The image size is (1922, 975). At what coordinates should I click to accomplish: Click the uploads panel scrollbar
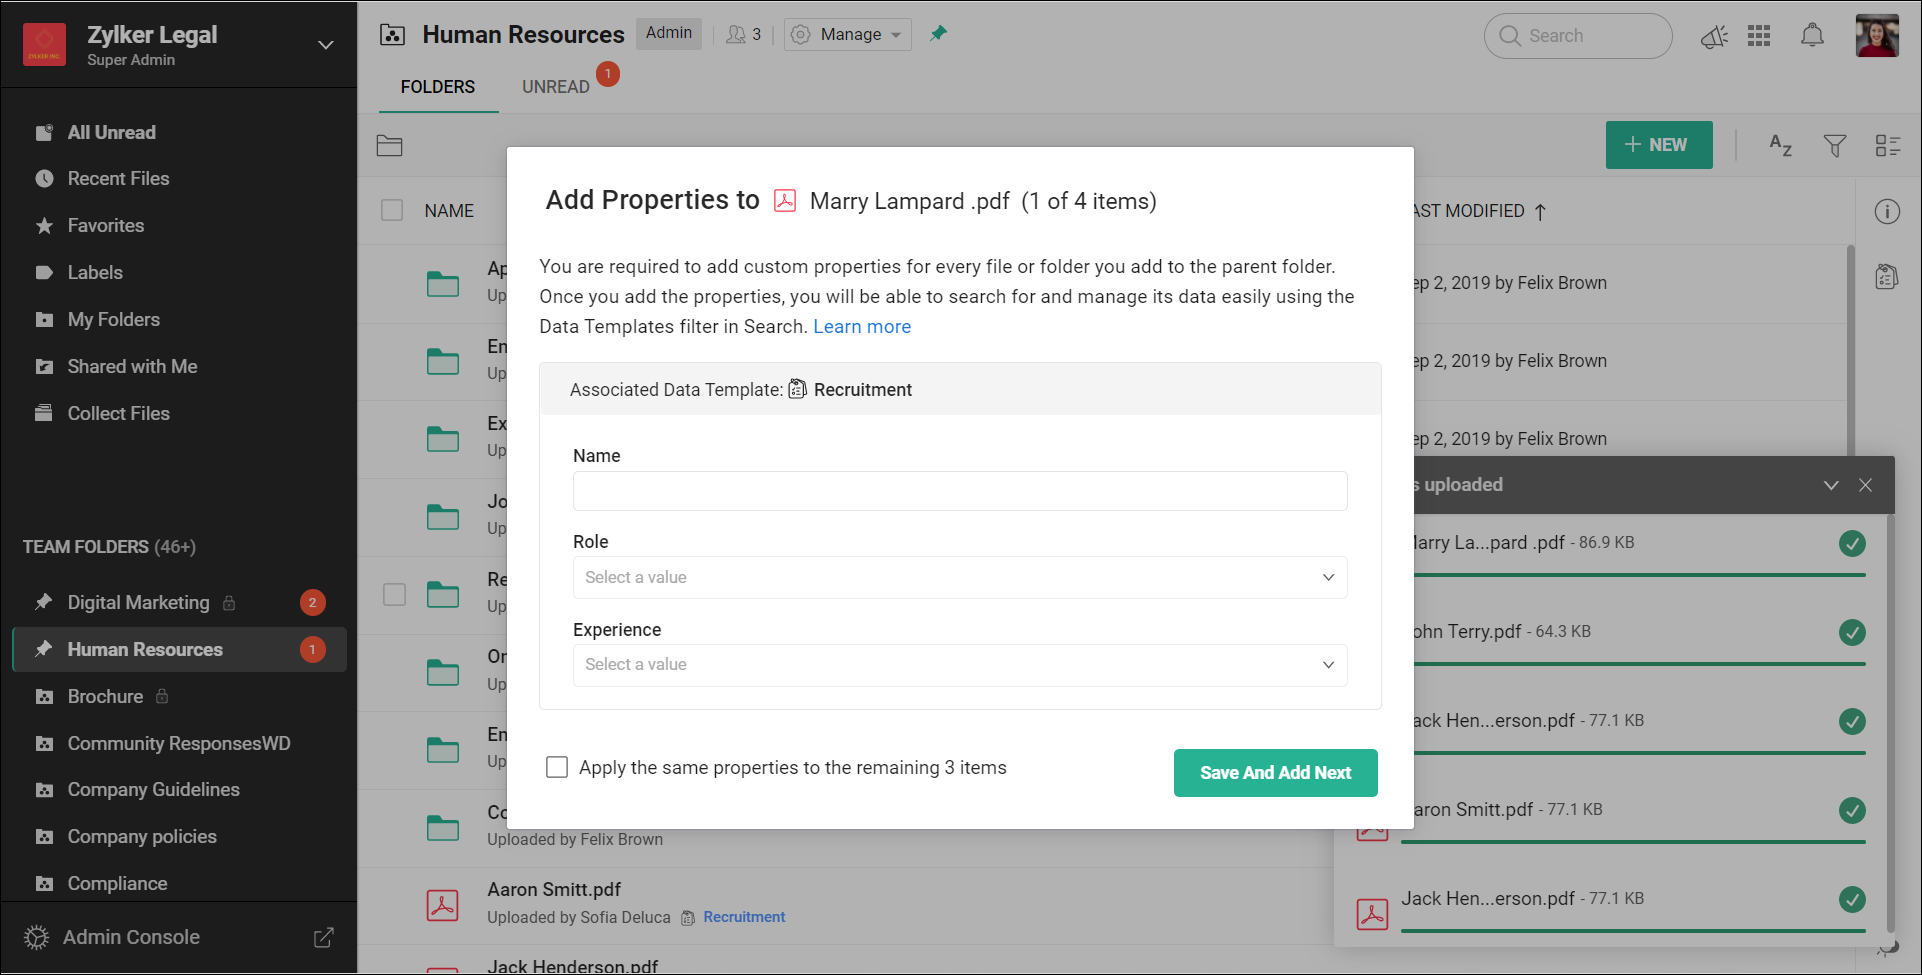click(x=1890, y=722)
